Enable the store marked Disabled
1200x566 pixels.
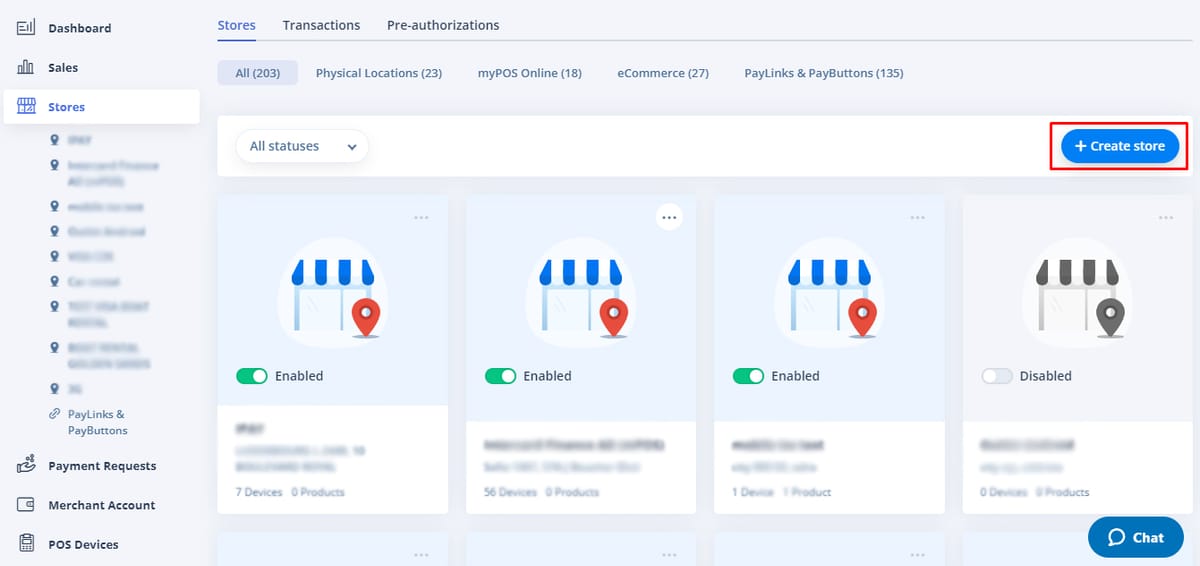997,376
